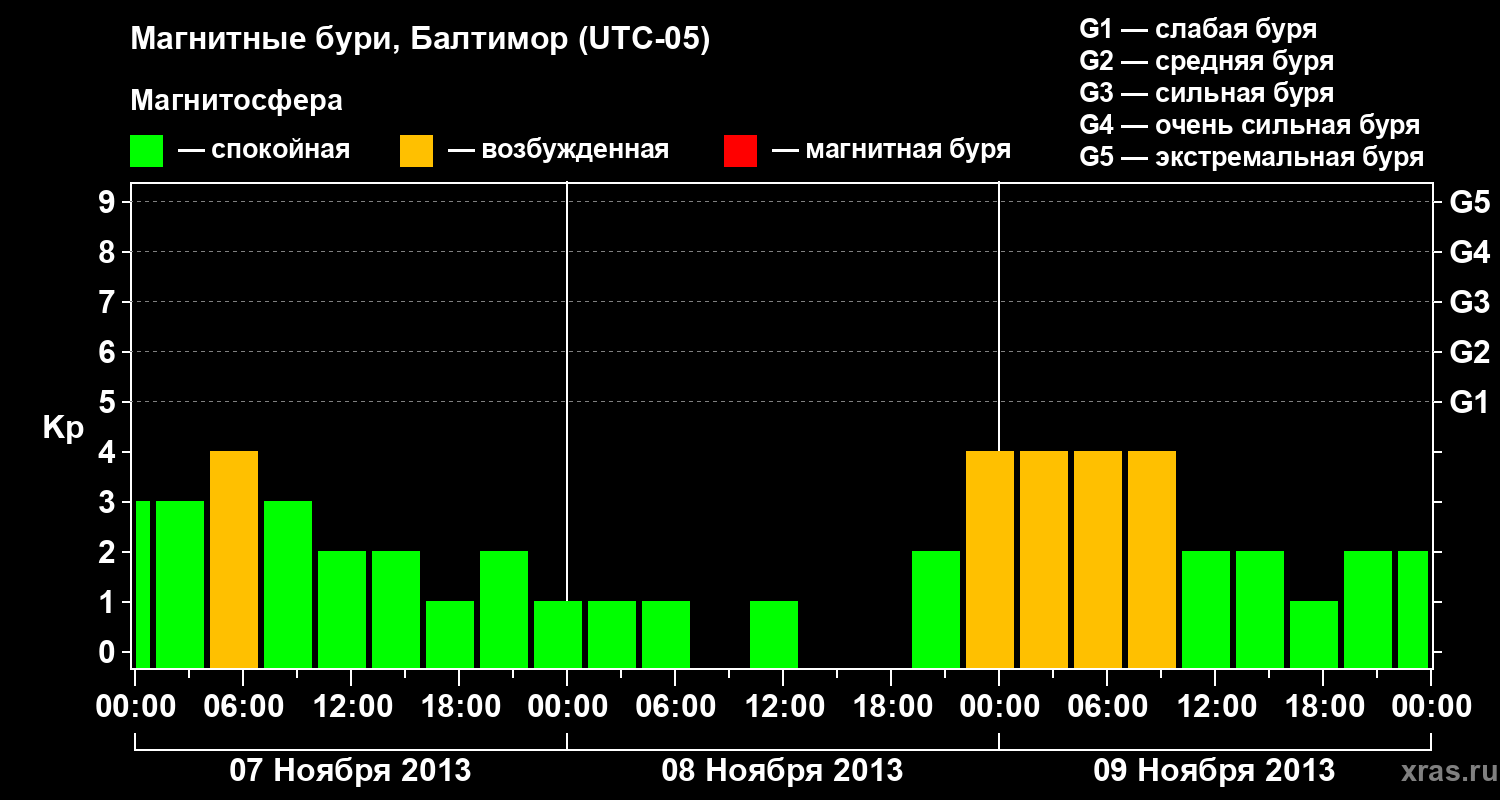Select the 'G3 — сильная буря' legend line
1500x800 pixels.
point(1206,93)
